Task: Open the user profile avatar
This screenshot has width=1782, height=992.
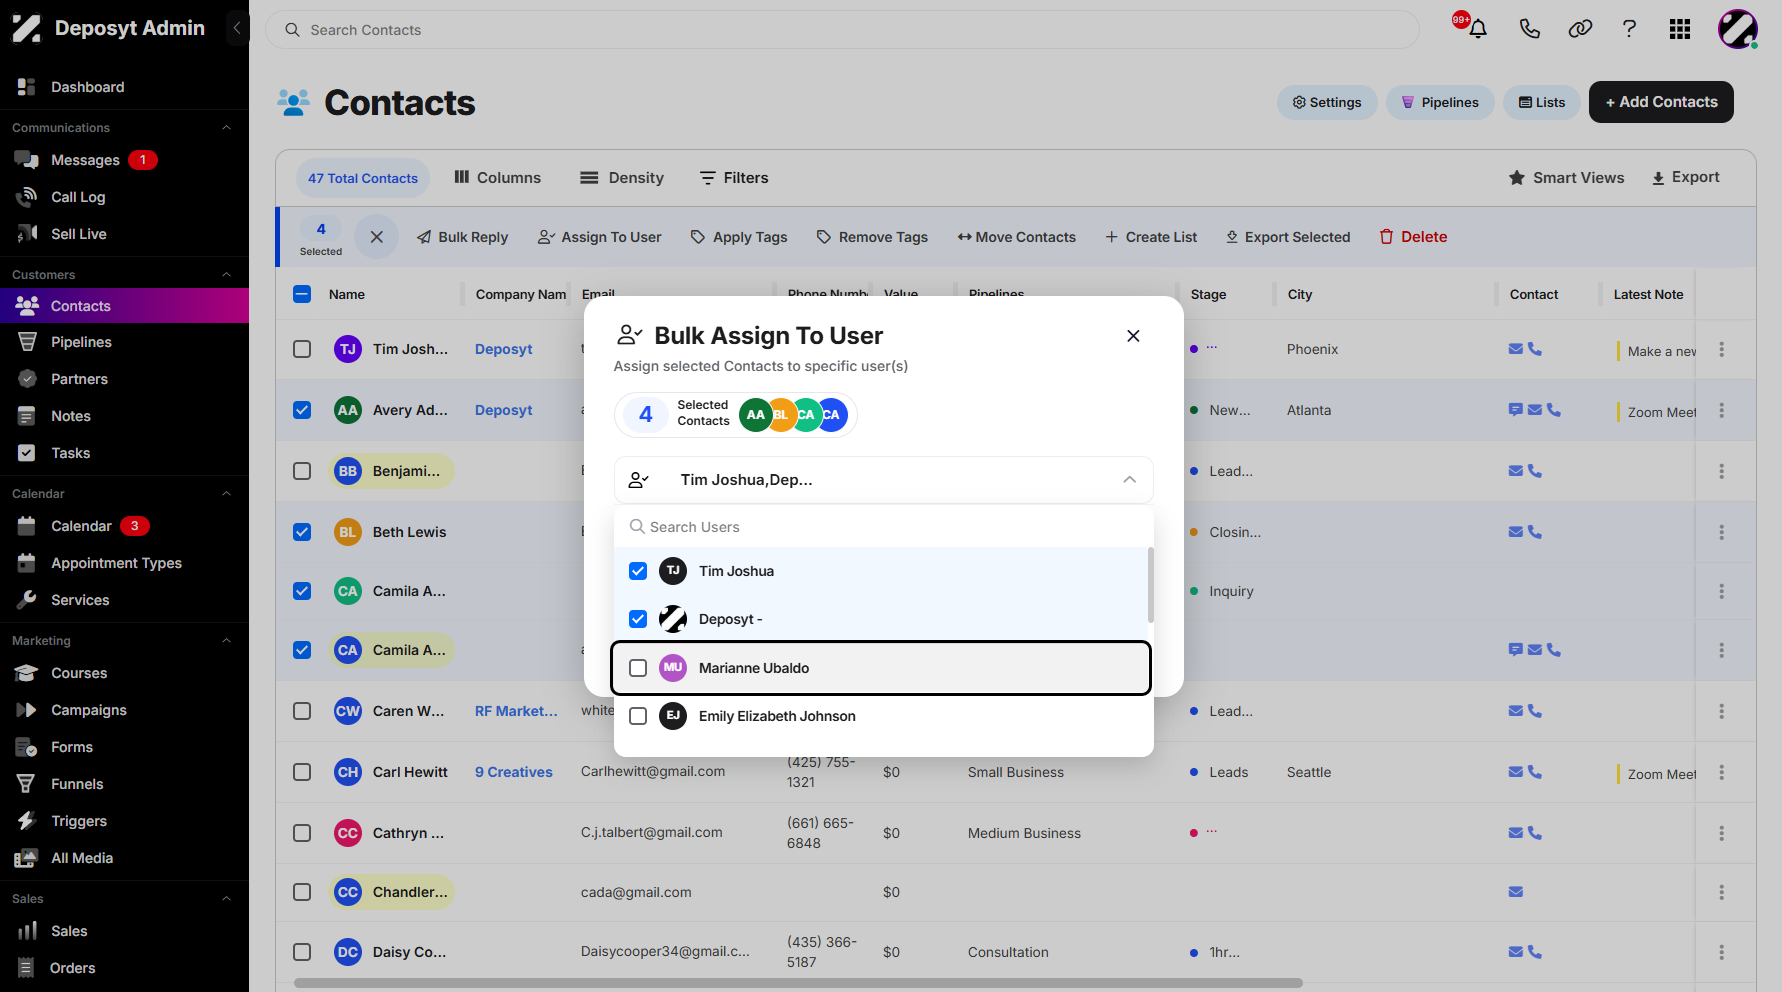Action: click(1738, 29)
